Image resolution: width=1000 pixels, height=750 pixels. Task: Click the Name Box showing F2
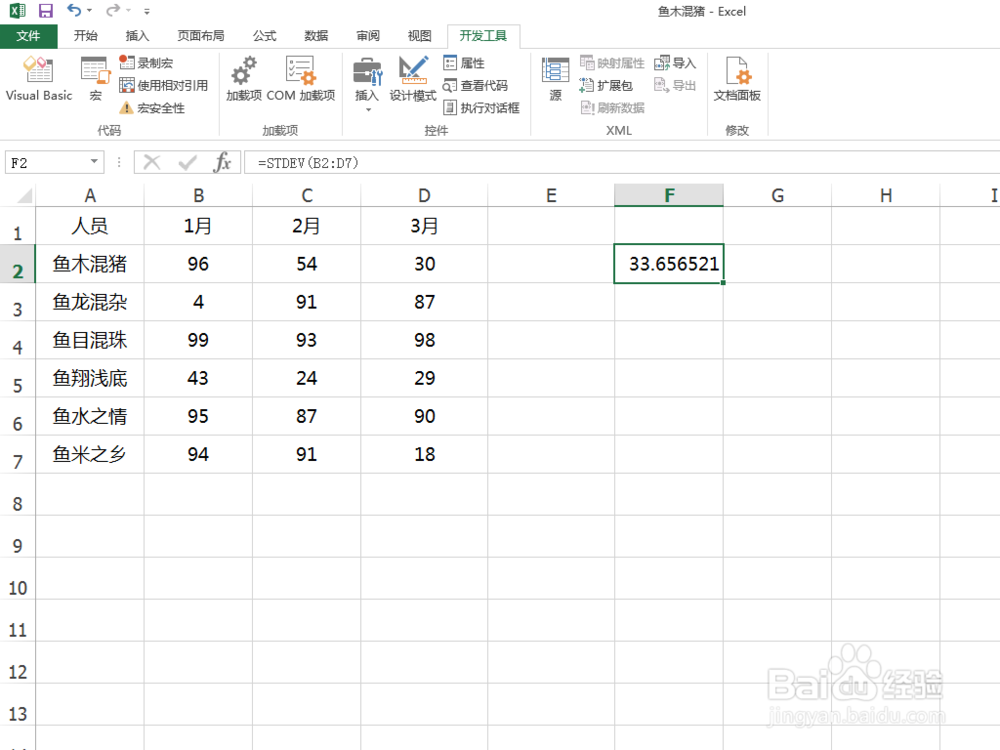click(47, 162)
